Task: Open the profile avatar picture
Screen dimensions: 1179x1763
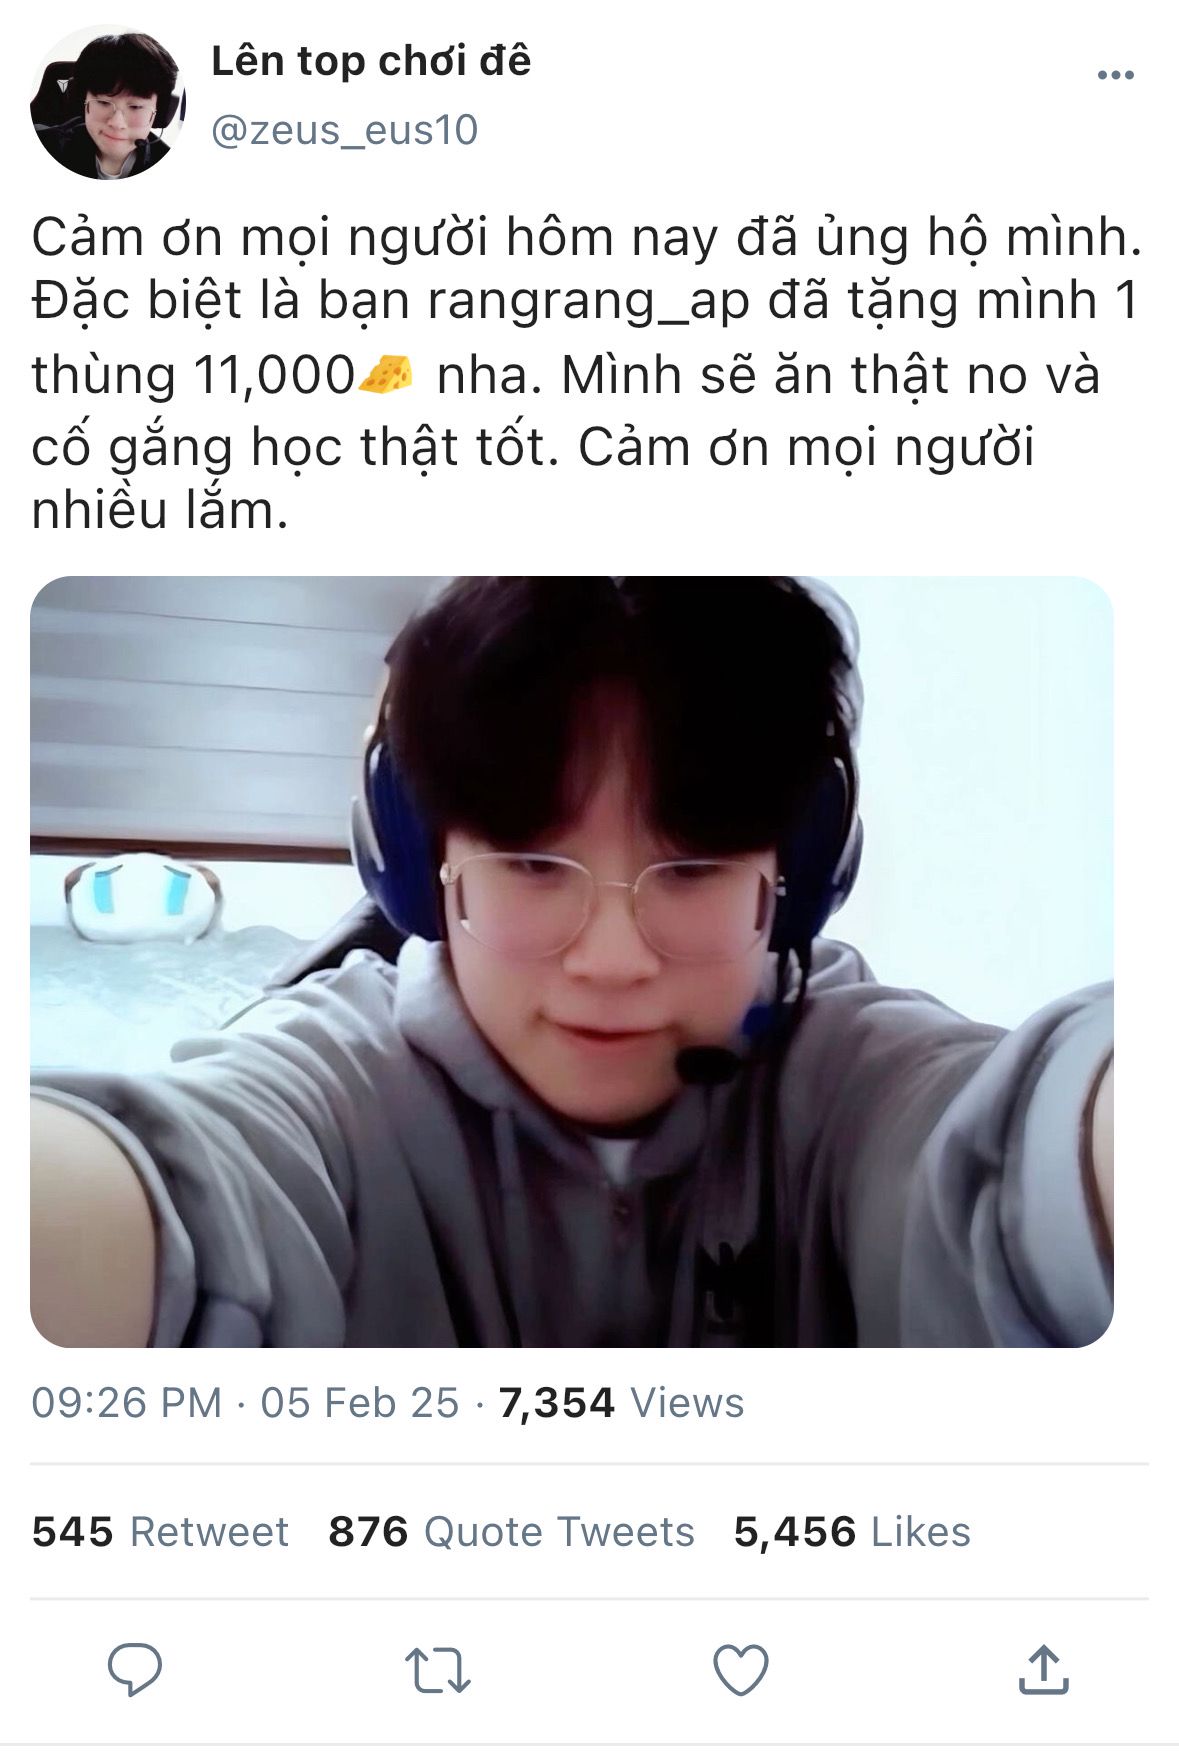Action: [x=108, y=103]
